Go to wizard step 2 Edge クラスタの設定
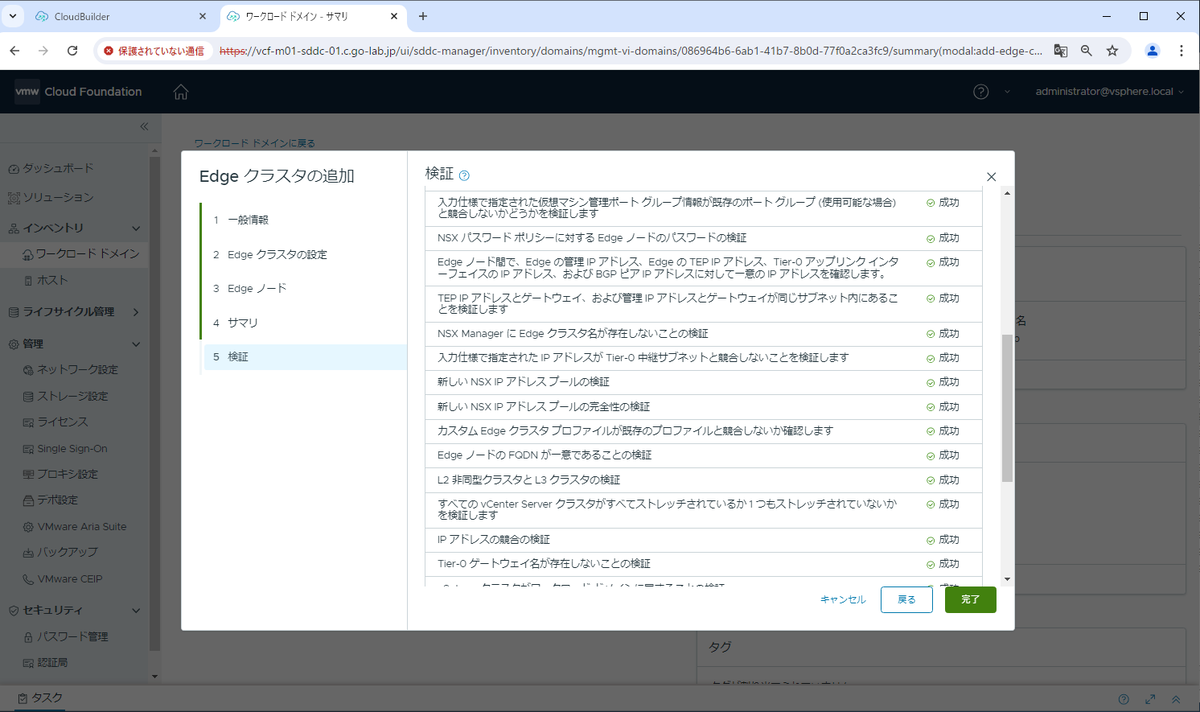 [304, 254]
